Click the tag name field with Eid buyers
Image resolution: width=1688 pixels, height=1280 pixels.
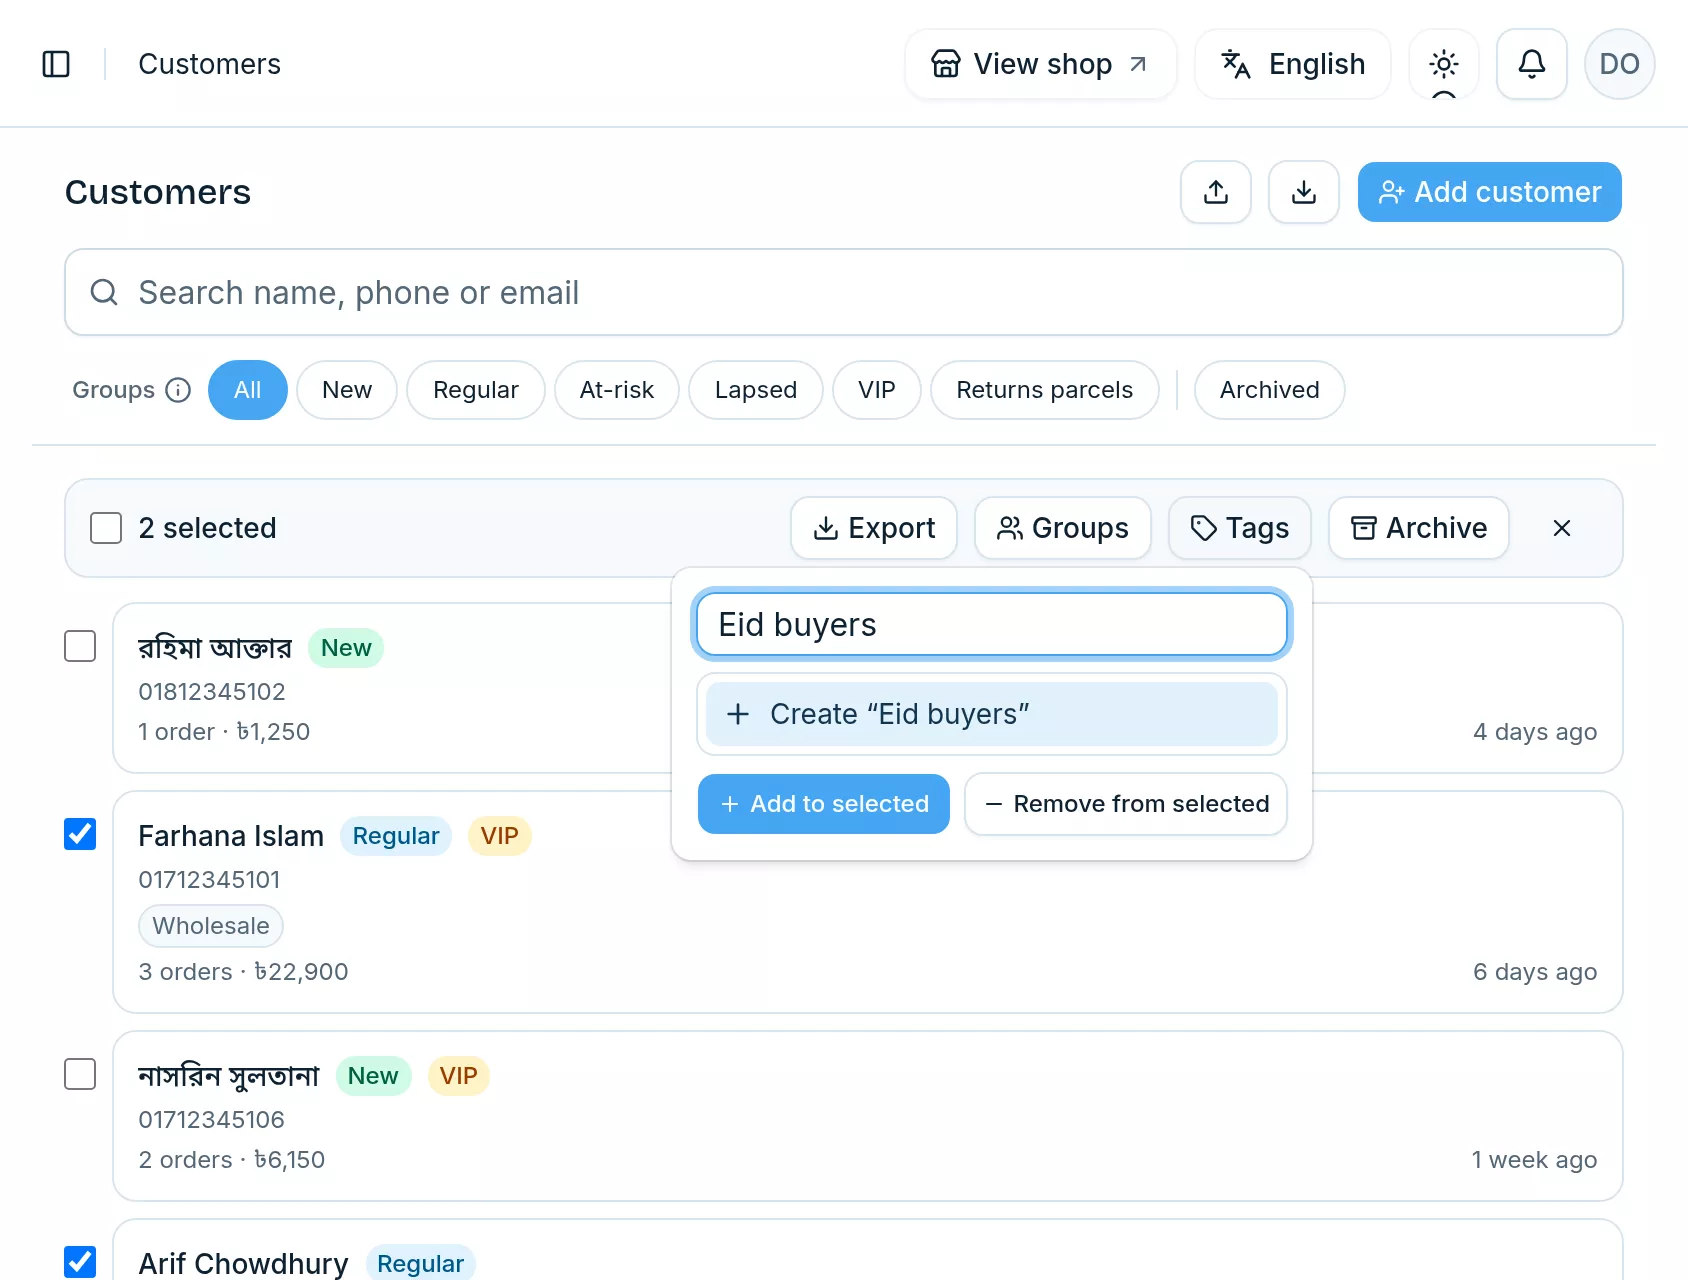991,624
